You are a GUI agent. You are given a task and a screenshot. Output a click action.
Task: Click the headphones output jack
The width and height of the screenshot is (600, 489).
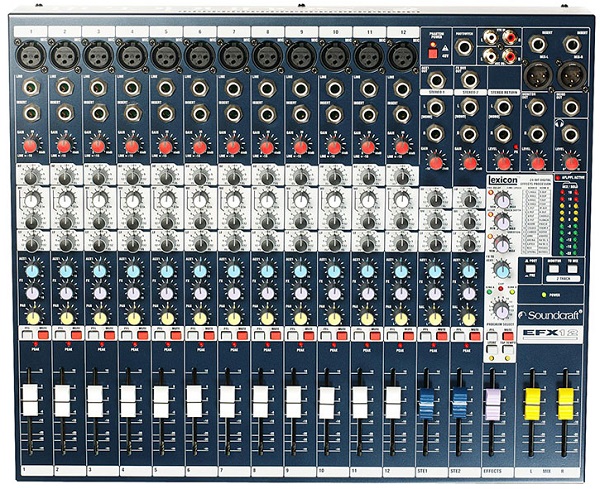571,134
